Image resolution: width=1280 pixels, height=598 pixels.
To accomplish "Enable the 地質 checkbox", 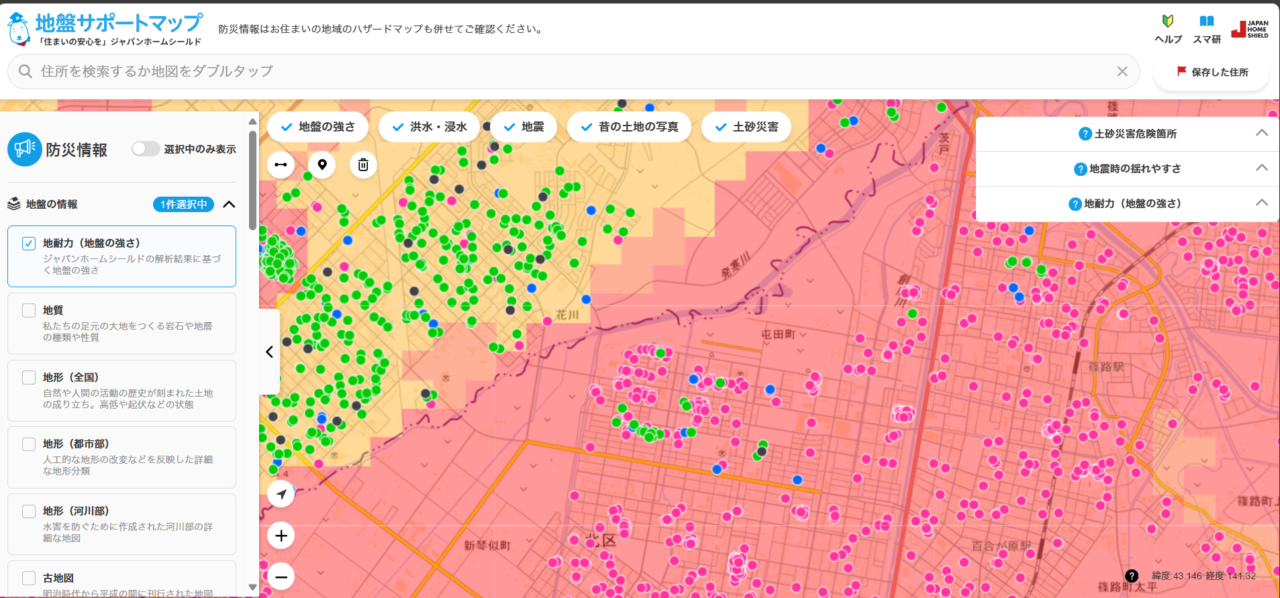I will click(x=29, y=310).
